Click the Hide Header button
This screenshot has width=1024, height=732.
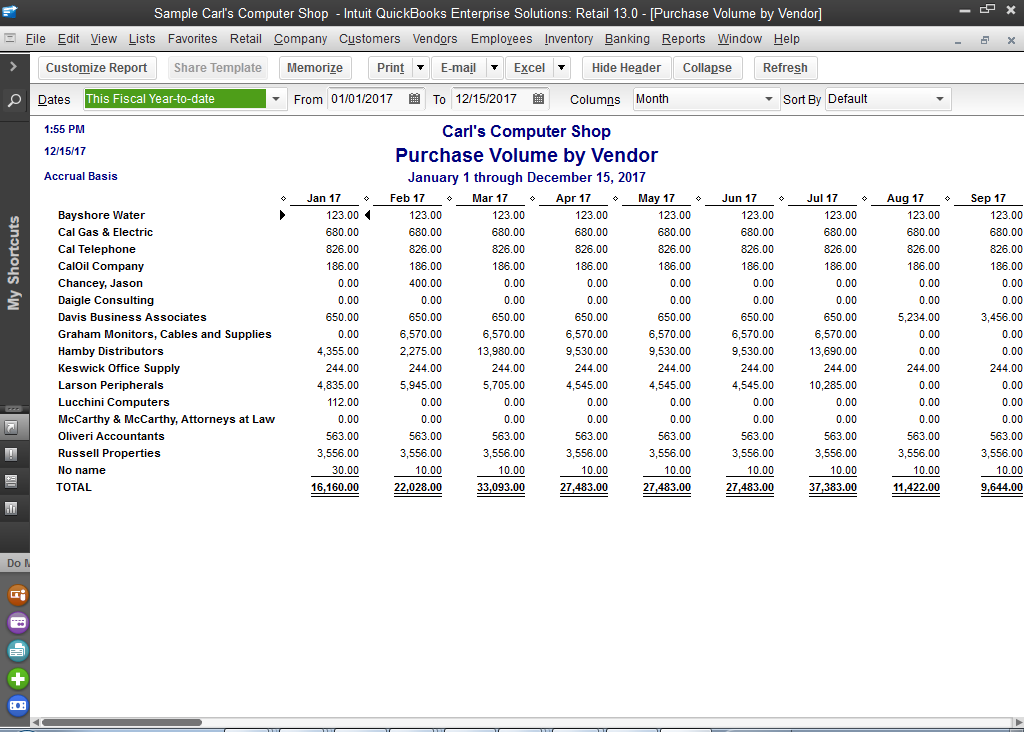(626, 68)
